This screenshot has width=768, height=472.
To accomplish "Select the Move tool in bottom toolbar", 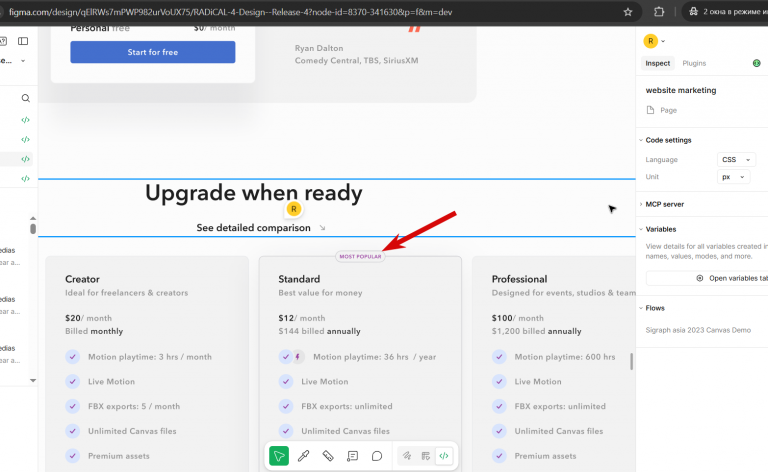I will point(279,456).
